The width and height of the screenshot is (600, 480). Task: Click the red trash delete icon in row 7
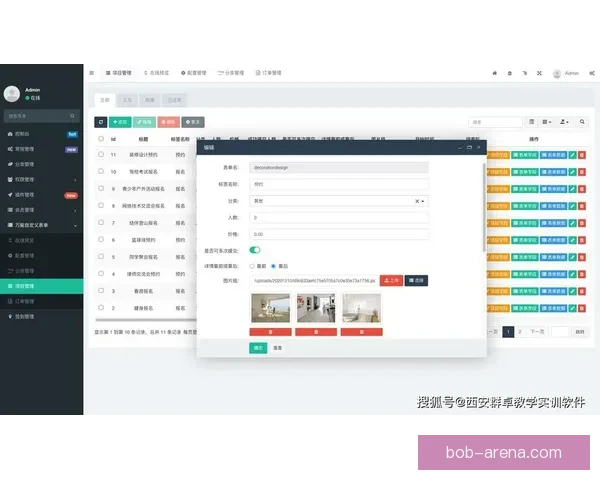click(582, 223)
